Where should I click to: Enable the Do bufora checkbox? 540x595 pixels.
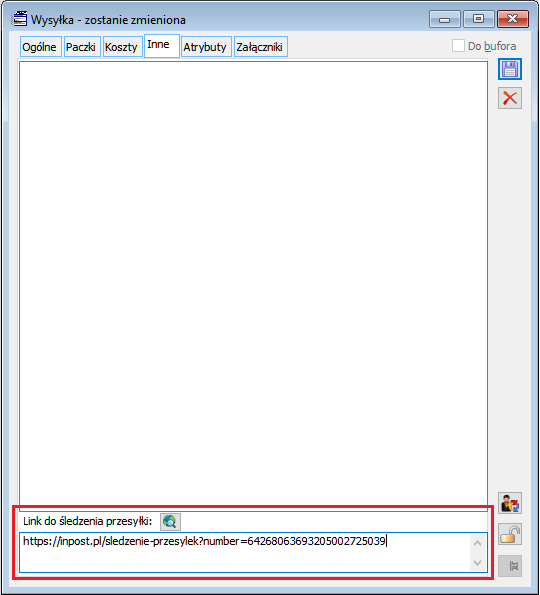(458, 46)
